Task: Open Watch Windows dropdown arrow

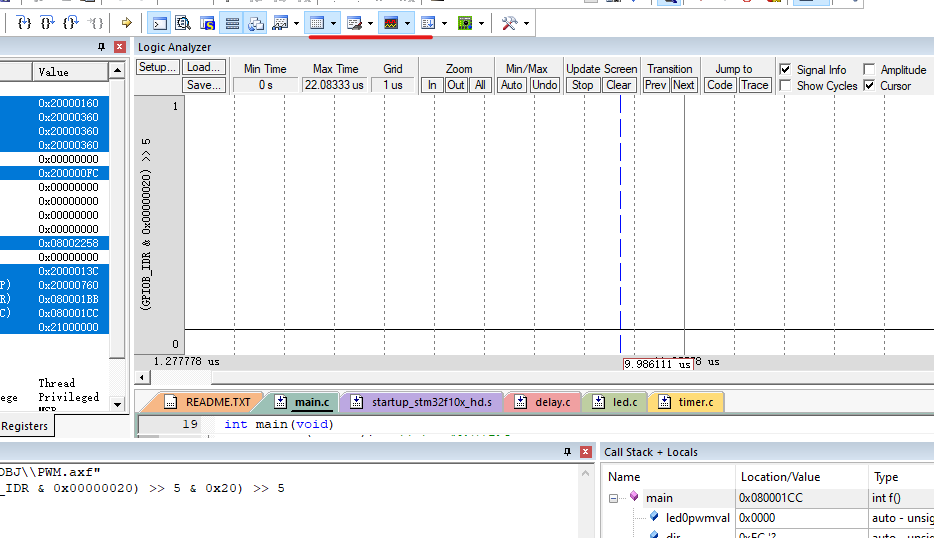Action: pos(296,24)
